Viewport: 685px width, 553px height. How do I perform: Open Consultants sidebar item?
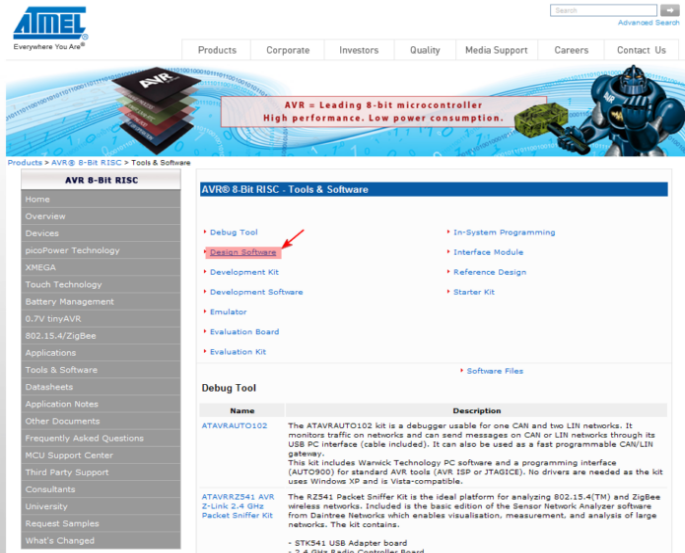pyautogui.click(x=100, y=489)
